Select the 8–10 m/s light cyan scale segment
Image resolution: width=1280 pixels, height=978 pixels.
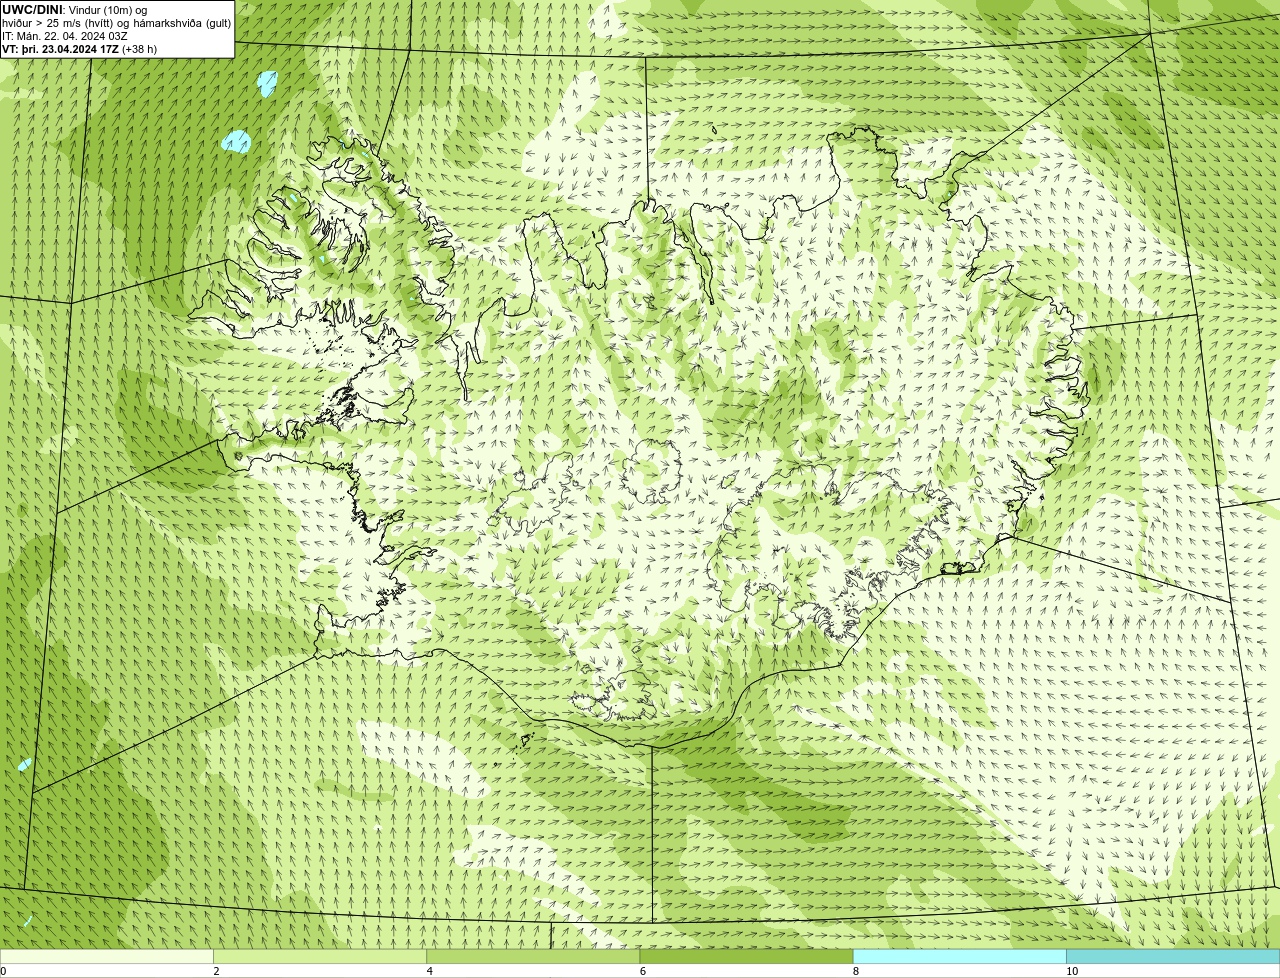click(960, 956)
